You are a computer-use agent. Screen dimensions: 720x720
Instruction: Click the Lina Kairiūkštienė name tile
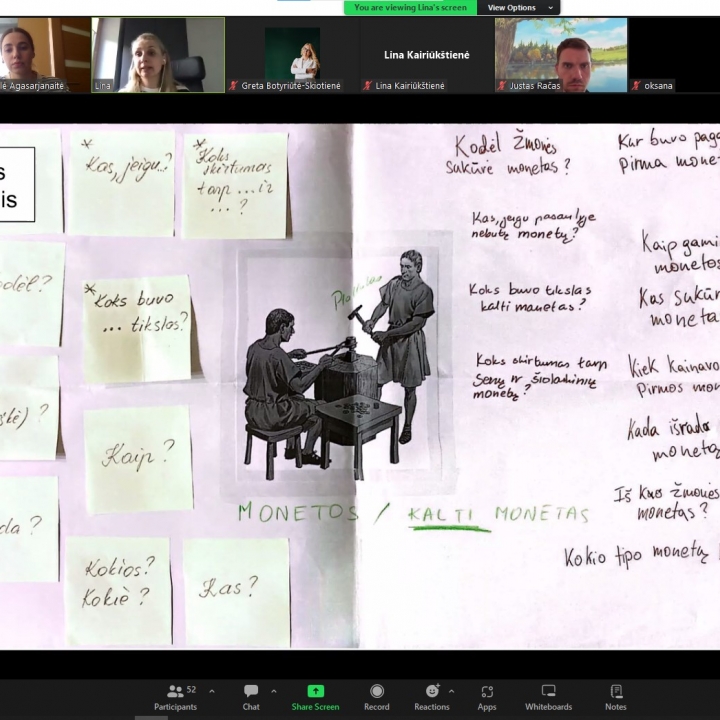(426, 54)
